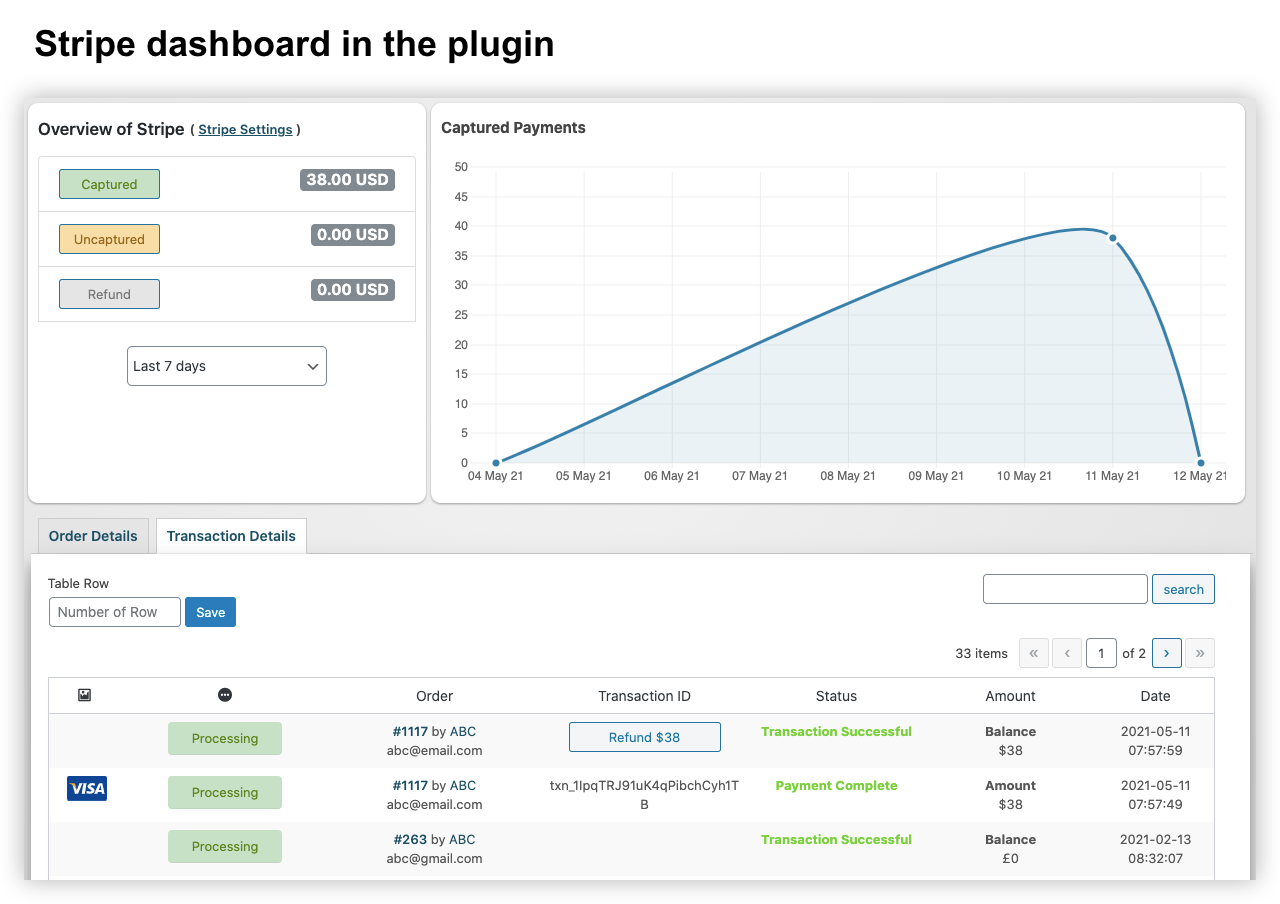Focus the search text box
The width and height of the screenshot is (1280, 904).
tap(1065, 589)
